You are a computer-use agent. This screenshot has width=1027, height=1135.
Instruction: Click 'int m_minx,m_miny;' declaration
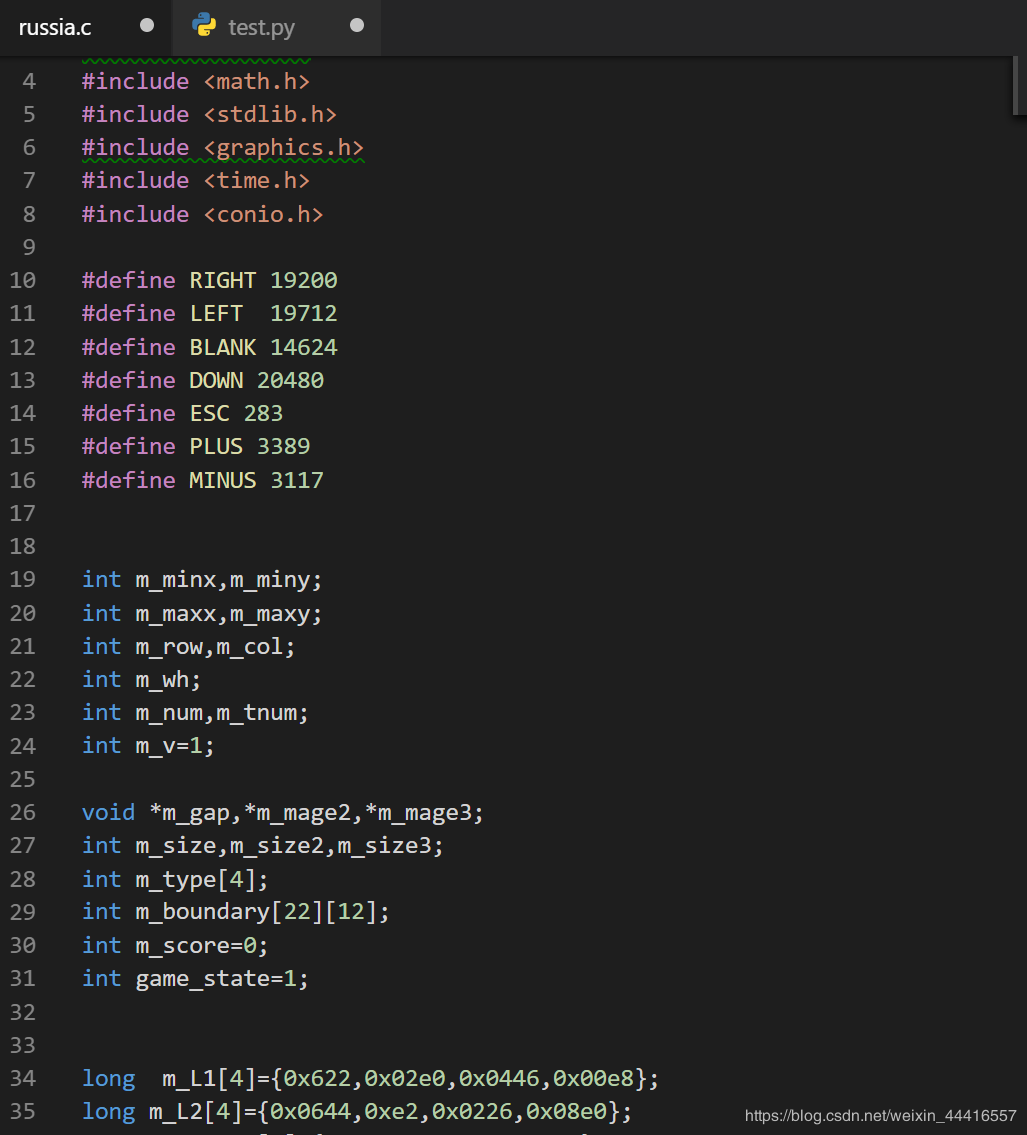(x=202, y=579)
